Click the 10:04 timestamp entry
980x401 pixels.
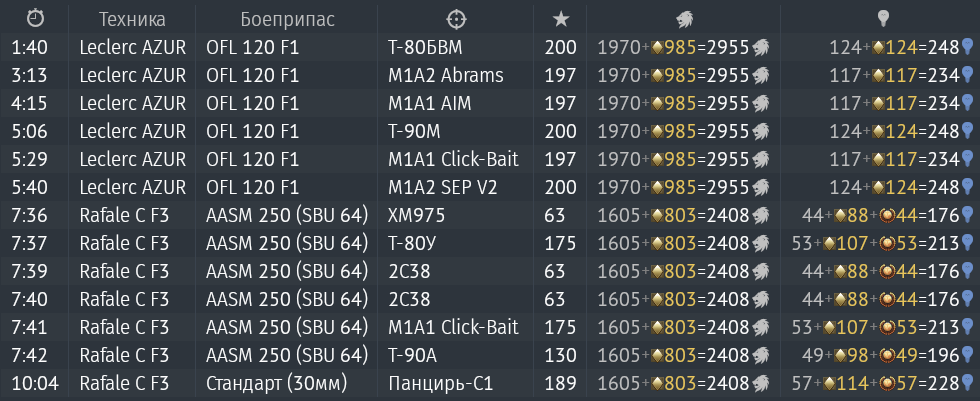(x=35, y=383)
